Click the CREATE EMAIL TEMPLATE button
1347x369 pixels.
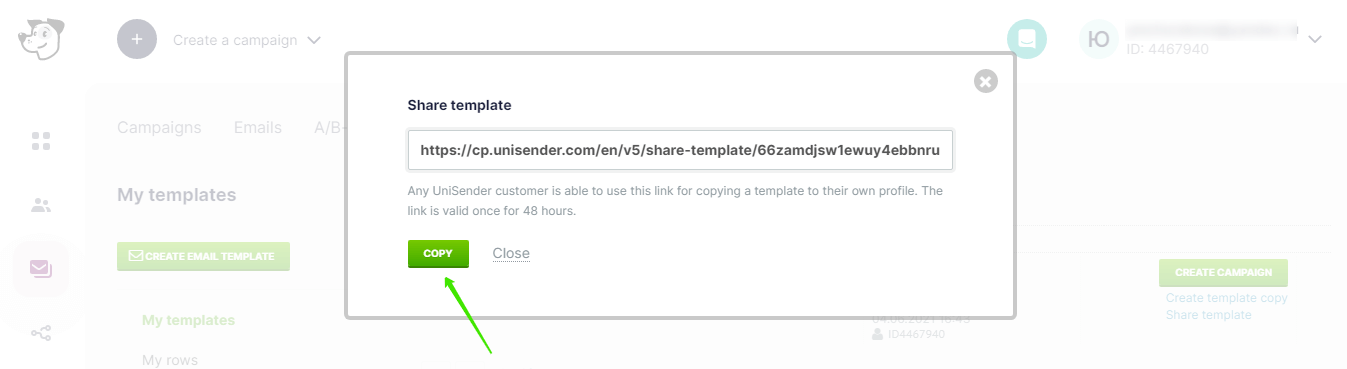[203, 256]
